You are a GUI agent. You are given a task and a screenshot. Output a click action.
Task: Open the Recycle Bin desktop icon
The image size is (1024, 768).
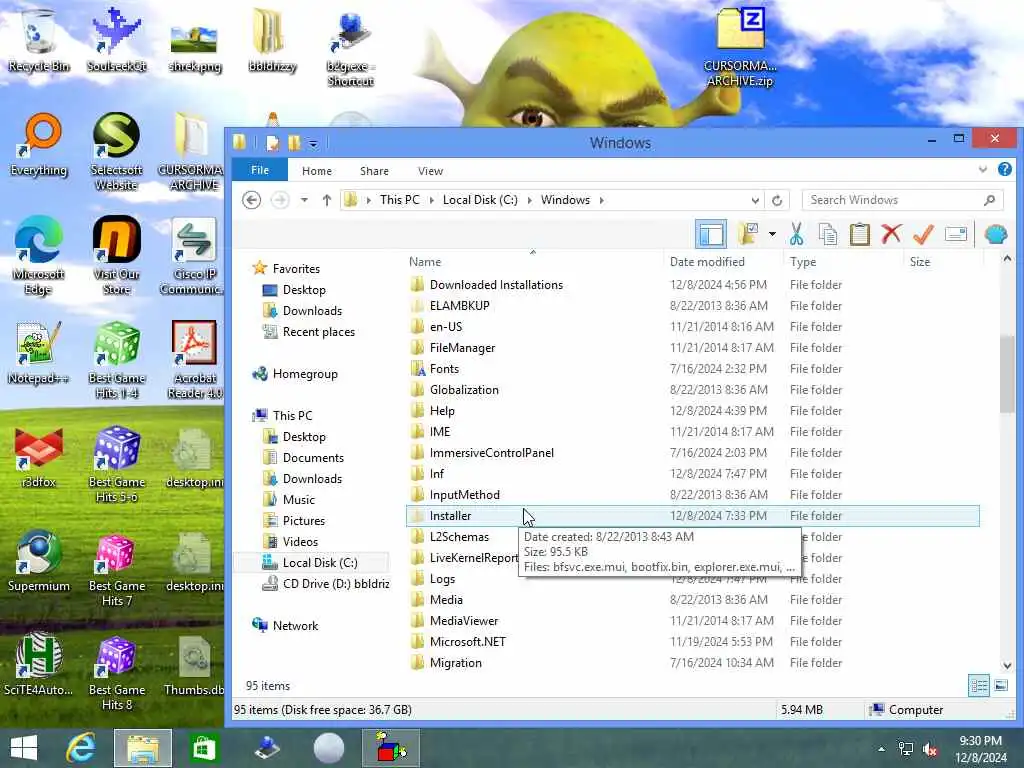tap(39, 40)
